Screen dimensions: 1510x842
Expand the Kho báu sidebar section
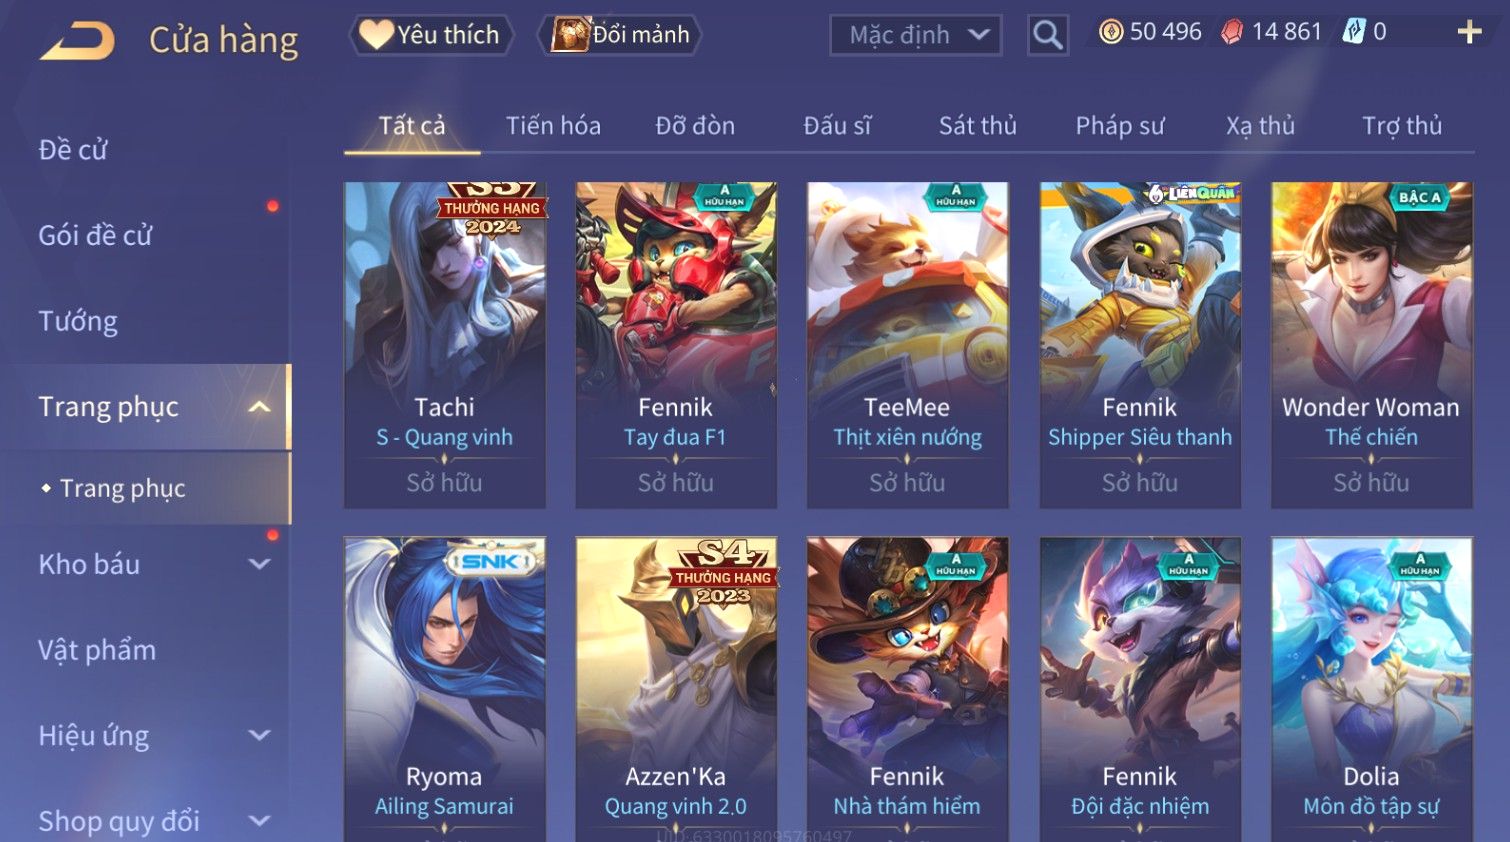[x=260, y=564]
